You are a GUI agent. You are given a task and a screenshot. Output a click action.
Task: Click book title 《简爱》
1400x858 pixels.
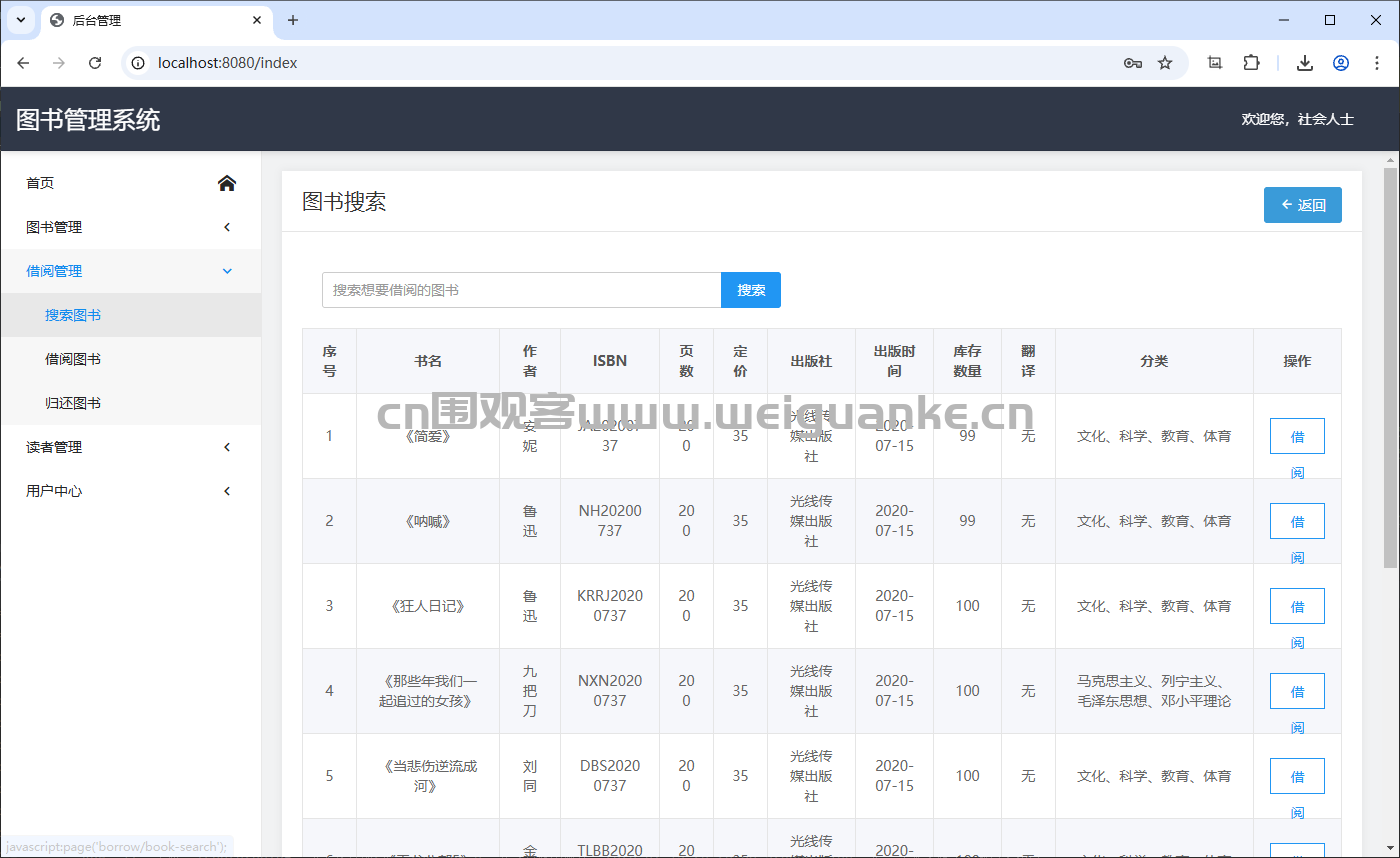(428, 436)
